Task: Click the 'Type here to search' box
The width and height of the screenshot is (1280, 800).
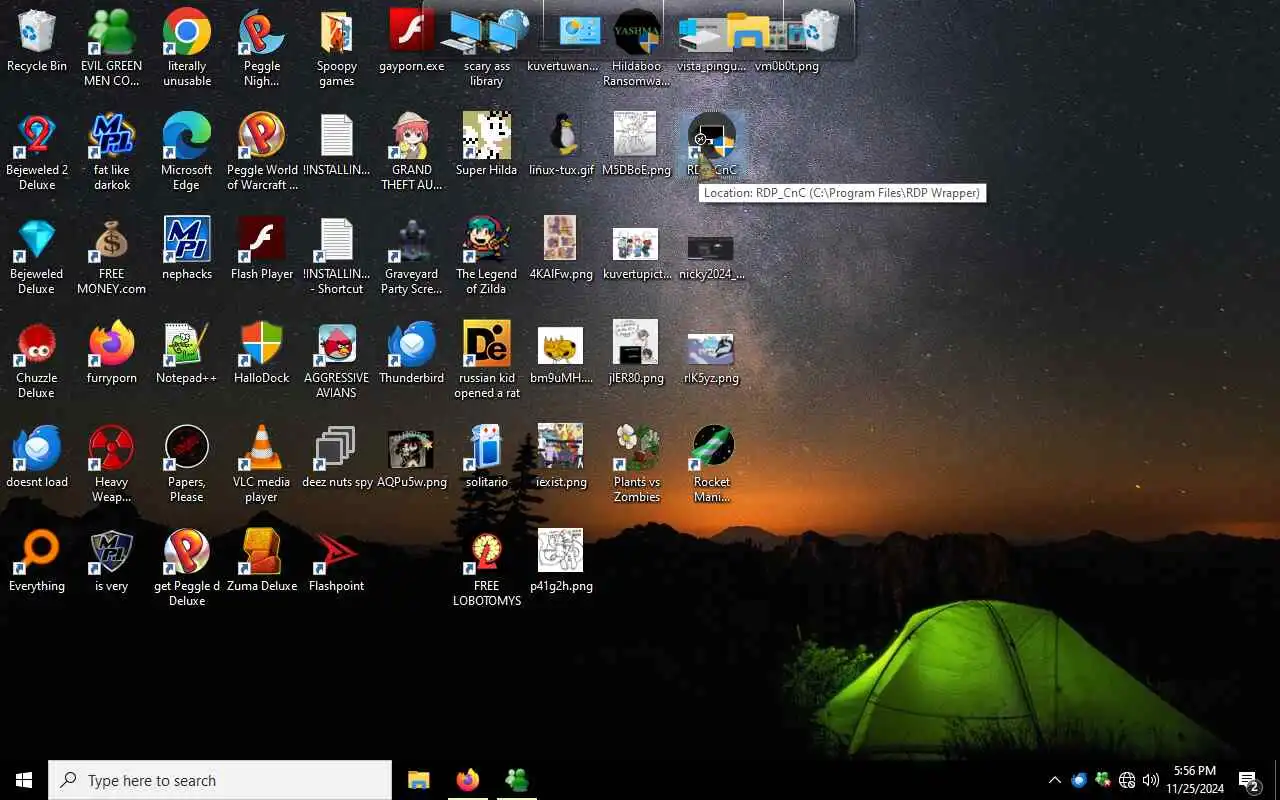Action: pyautogui.click(x=220, y=780)
